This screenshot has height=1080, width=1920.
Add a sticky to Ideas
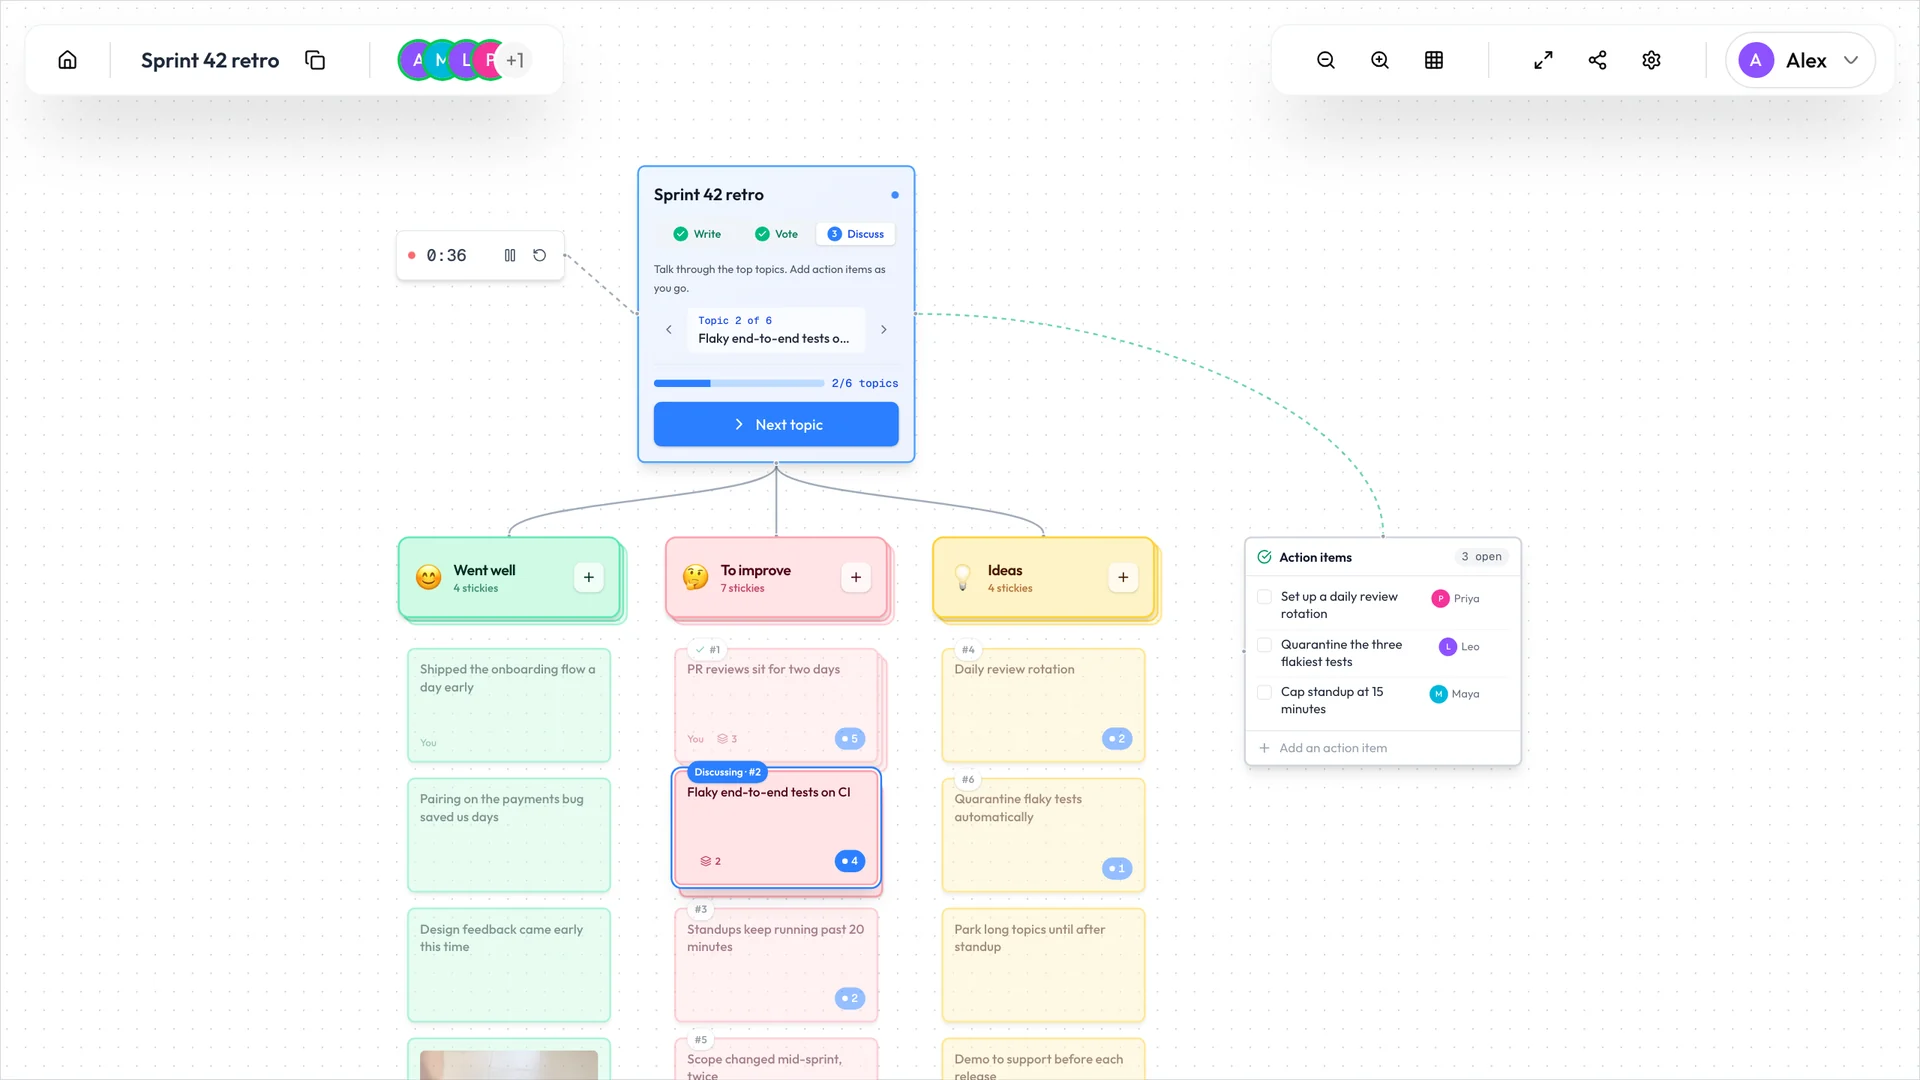click(x=1123, y=577)
